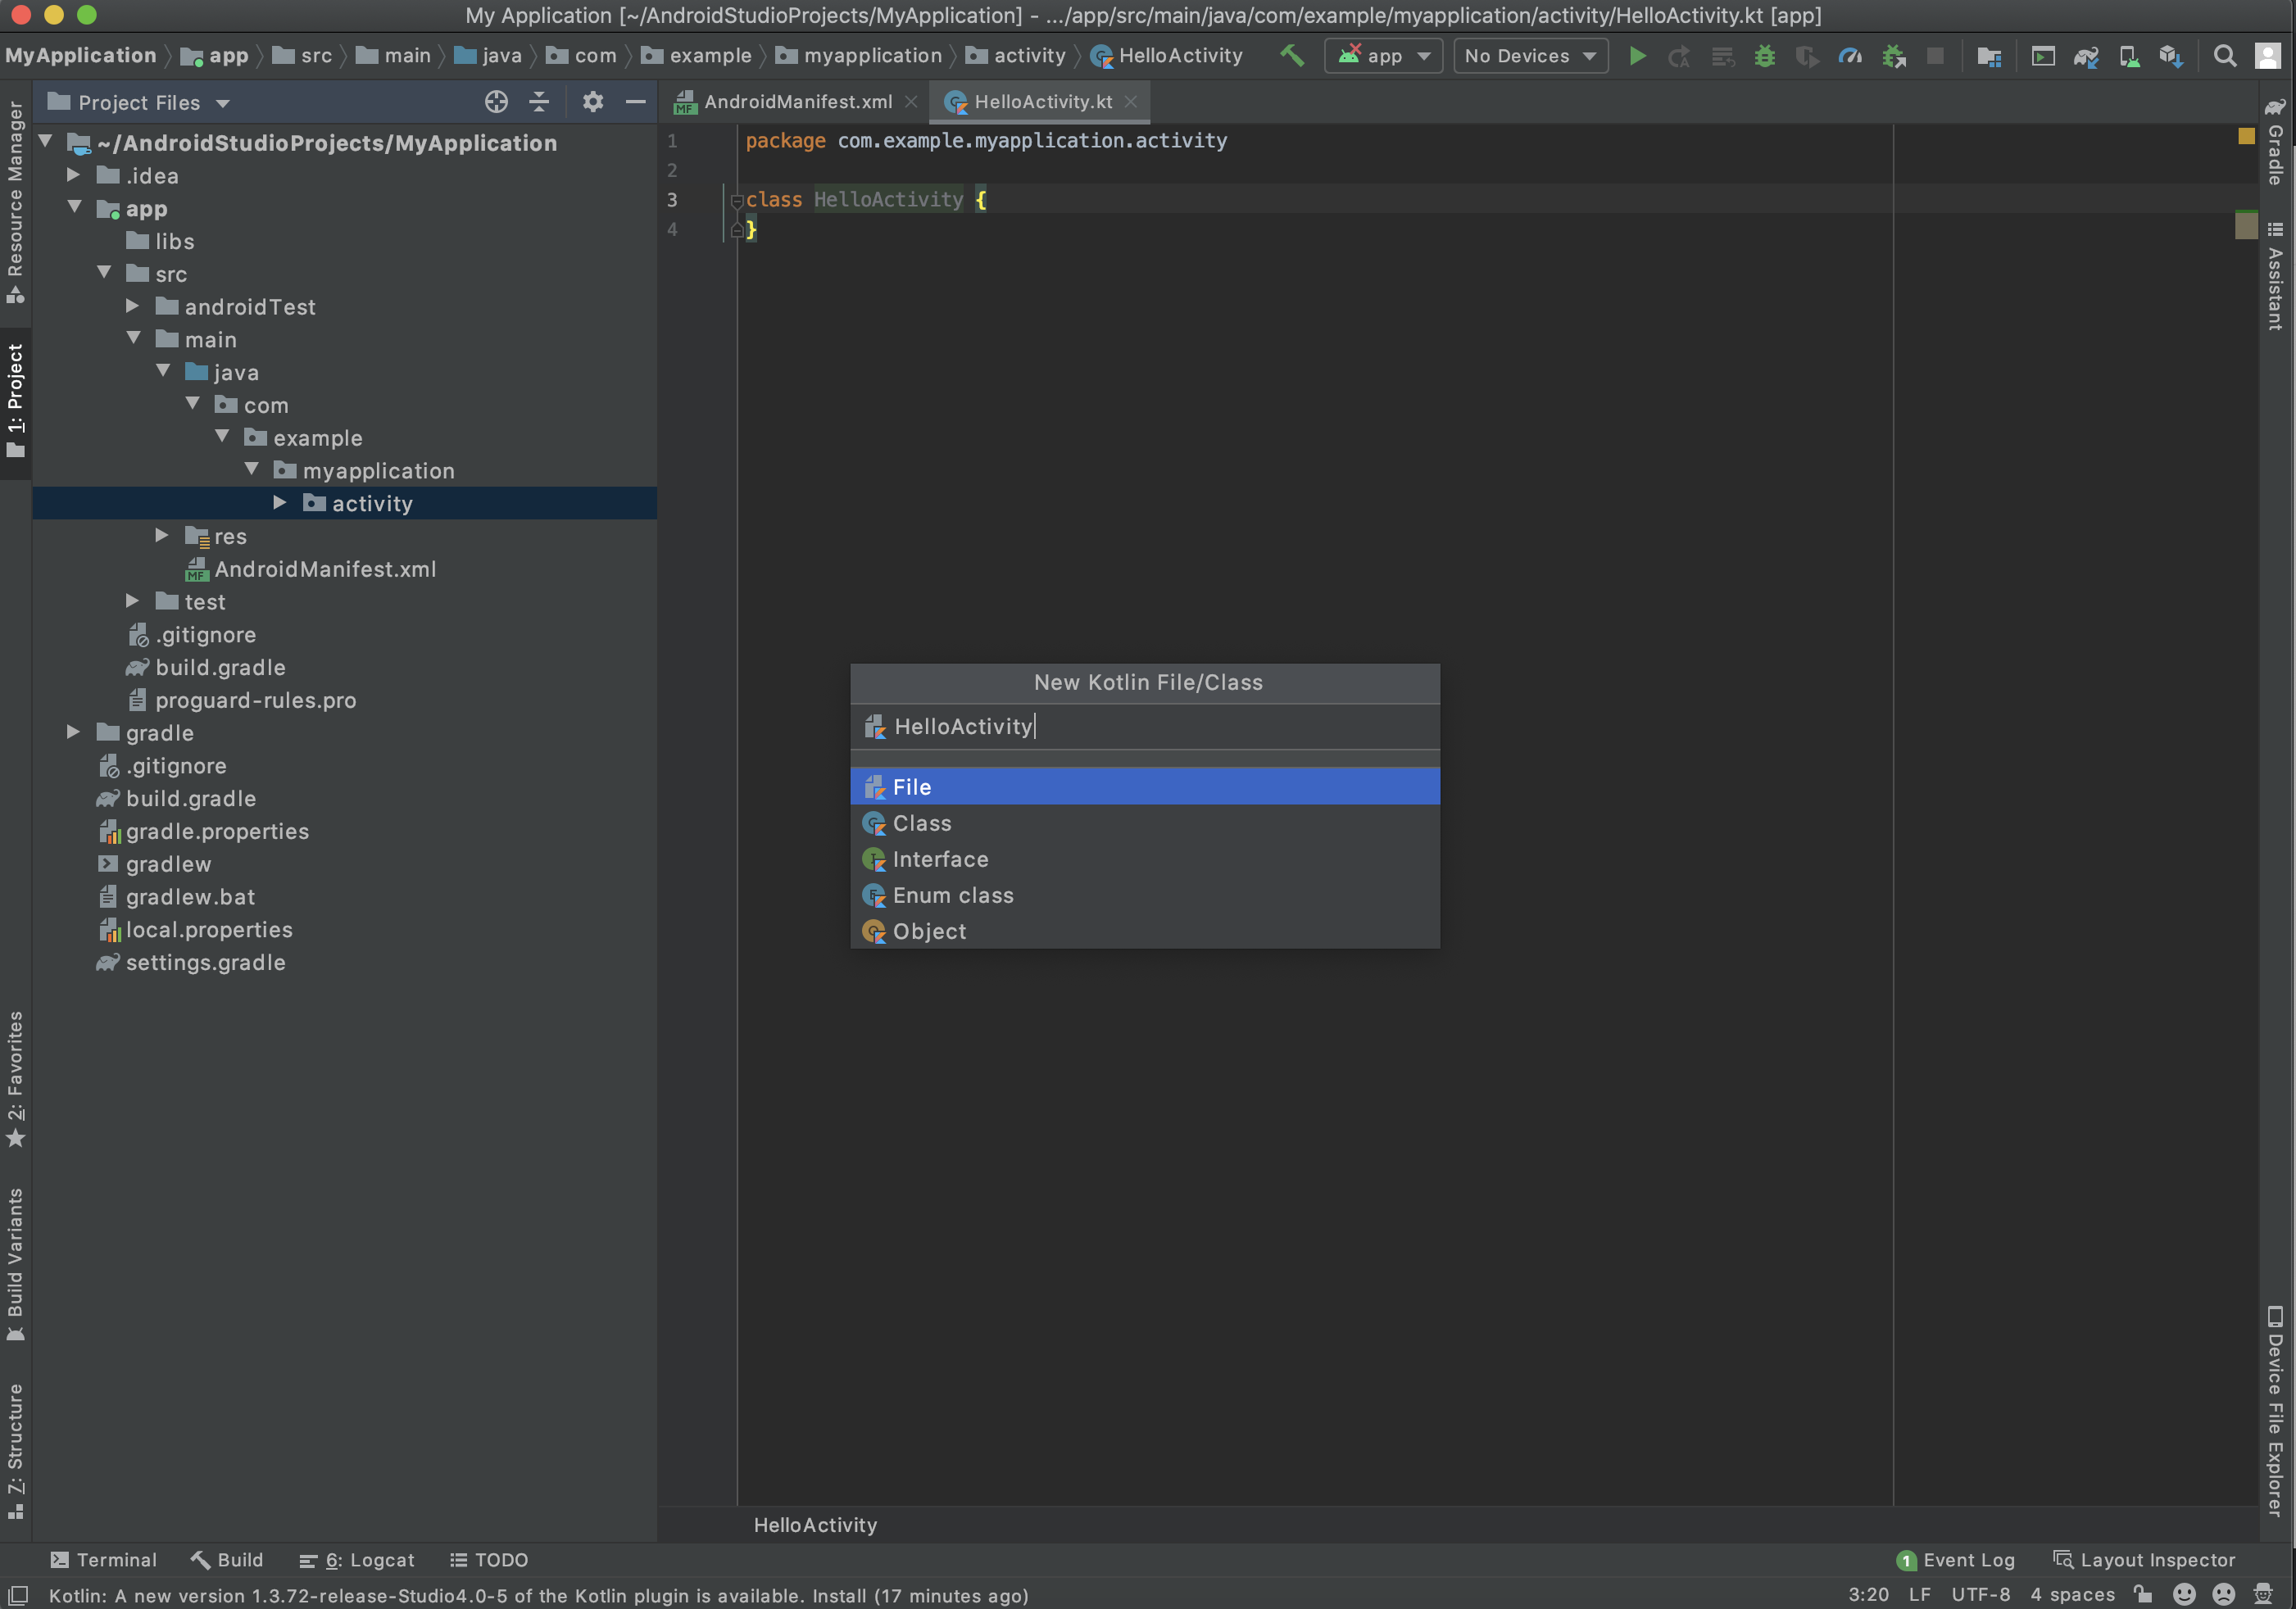Open the SDK Manager icon
This screenshot has width=2296, height=1609.
[2170, 56]
